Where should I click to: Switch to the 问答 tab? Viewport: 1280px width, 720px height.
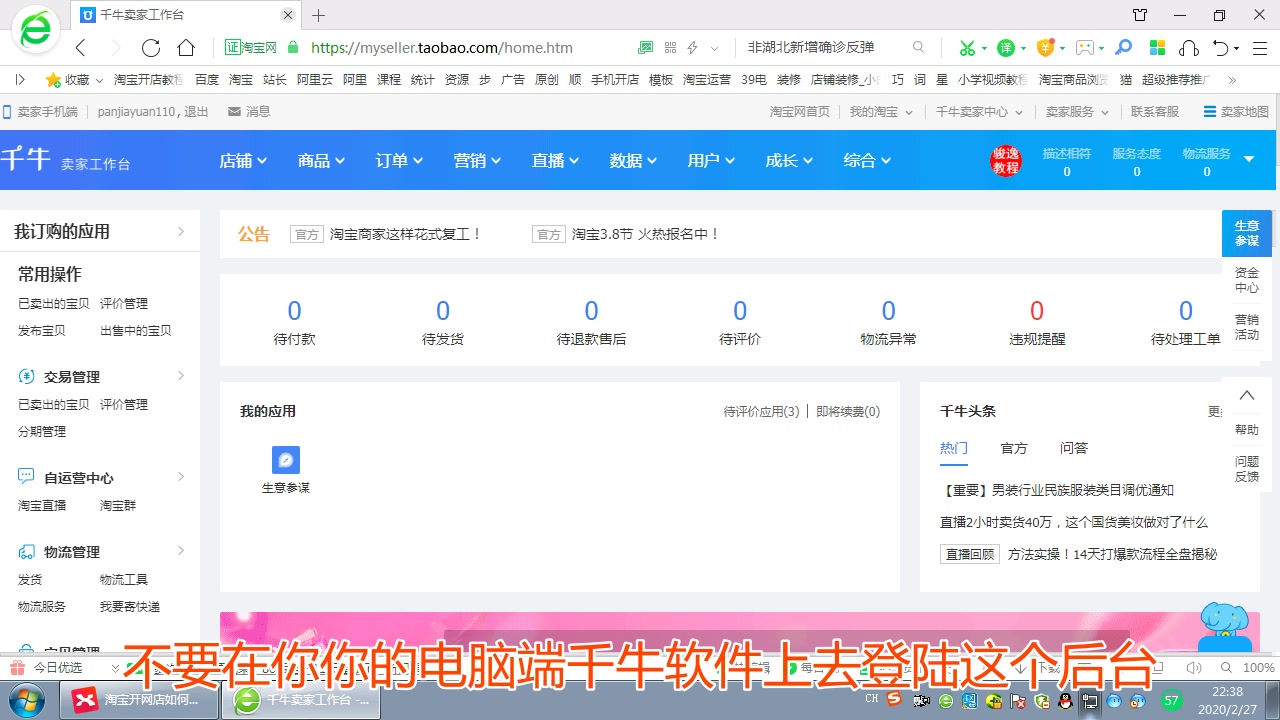click(1074, 448)
